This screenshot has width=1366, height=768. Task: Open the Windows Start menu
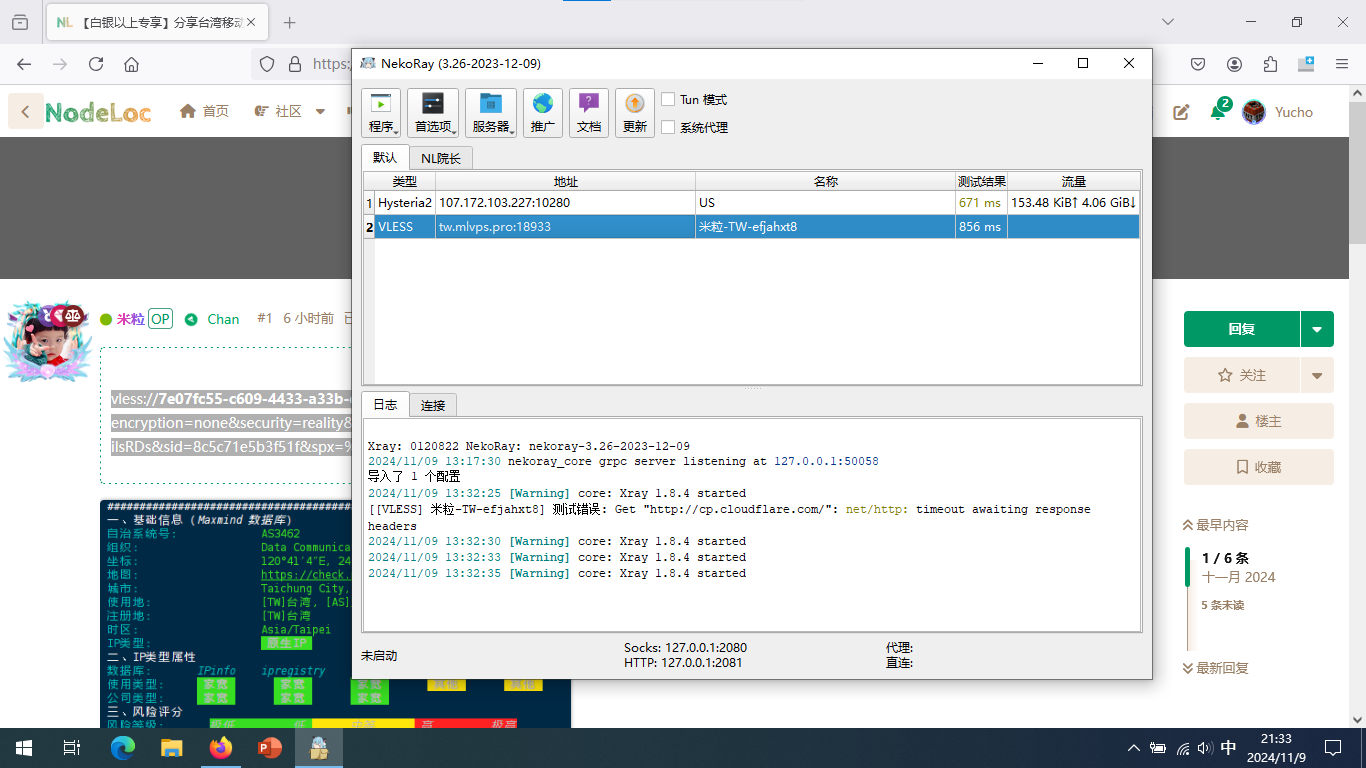[24, 748]
